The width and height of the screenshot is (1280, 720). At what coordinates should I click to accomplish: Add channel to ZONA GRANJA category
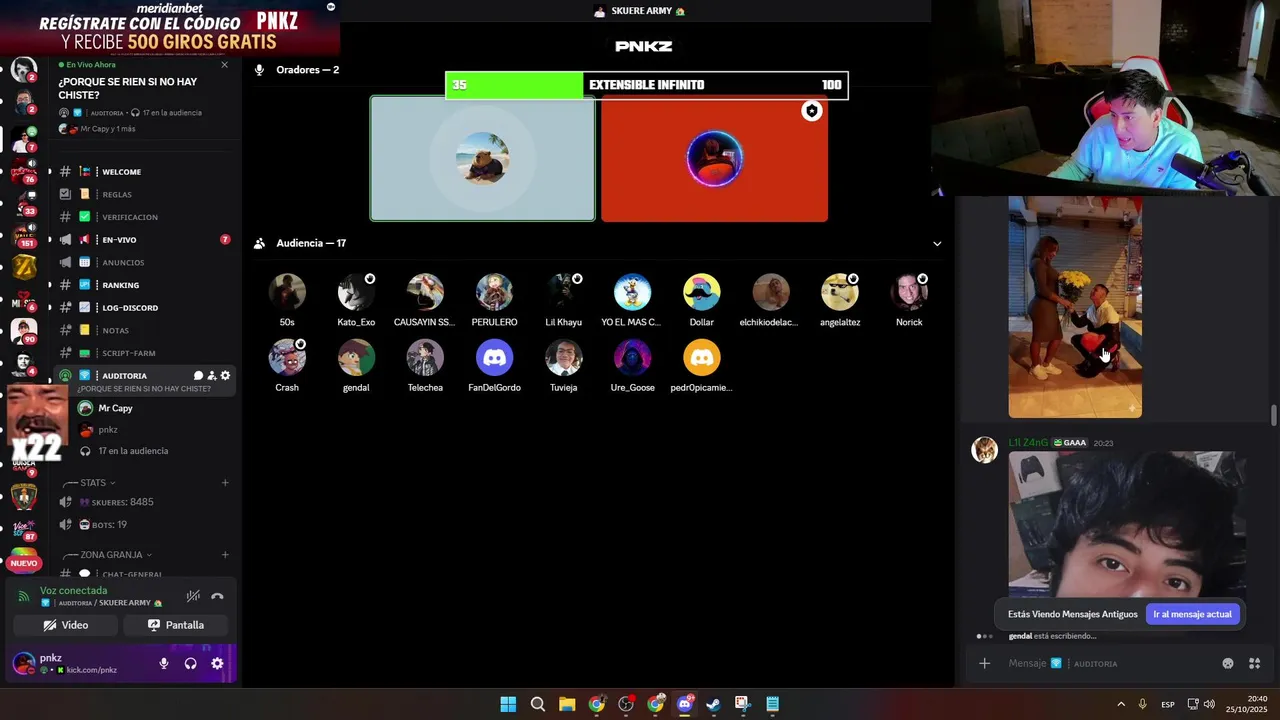pyautogui.click(x=225, y=555)
